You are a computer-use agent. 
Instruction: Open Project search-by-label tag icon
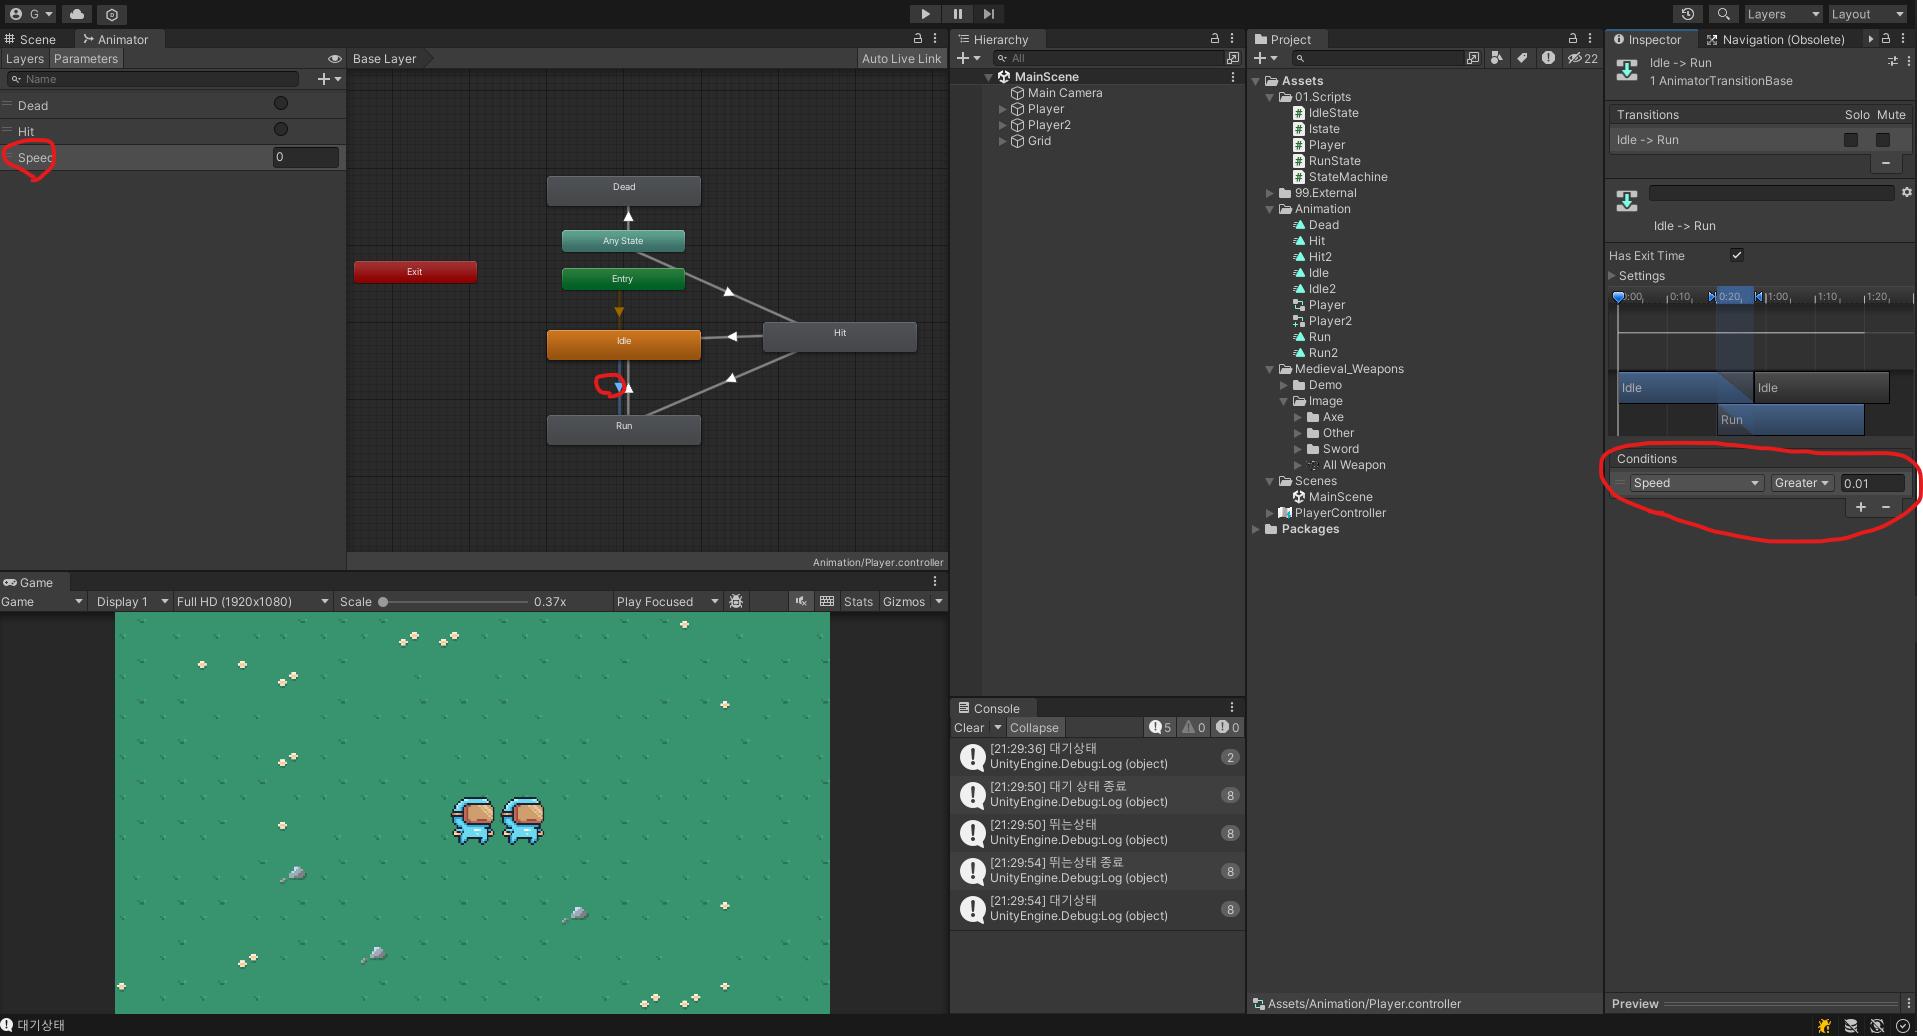(1522, 58)
